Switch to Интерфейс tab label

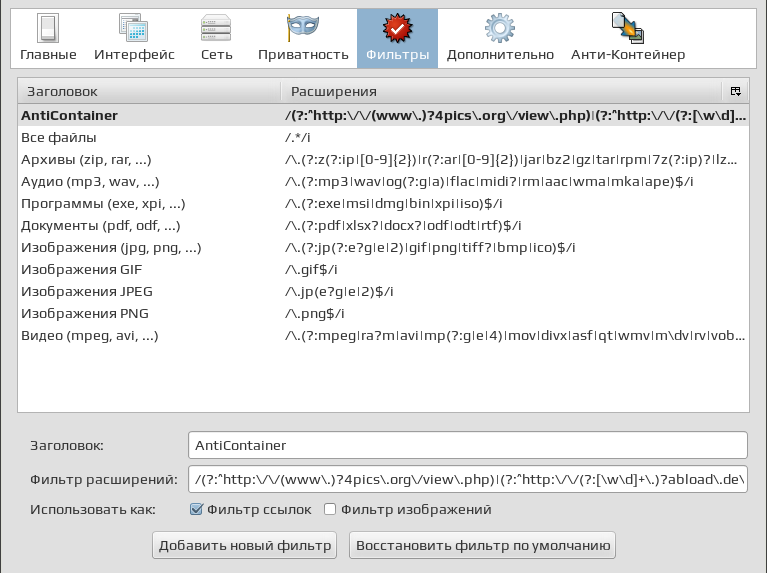(x=134, y=54)
